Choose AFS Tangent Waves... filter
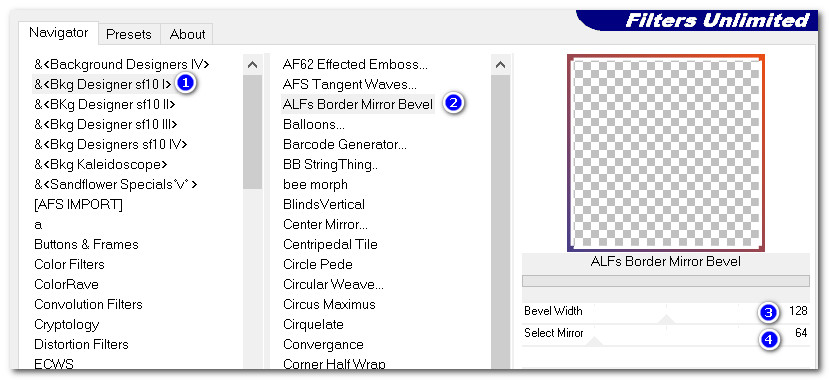This screenshot has height=380, width=829. pos(349,84)
